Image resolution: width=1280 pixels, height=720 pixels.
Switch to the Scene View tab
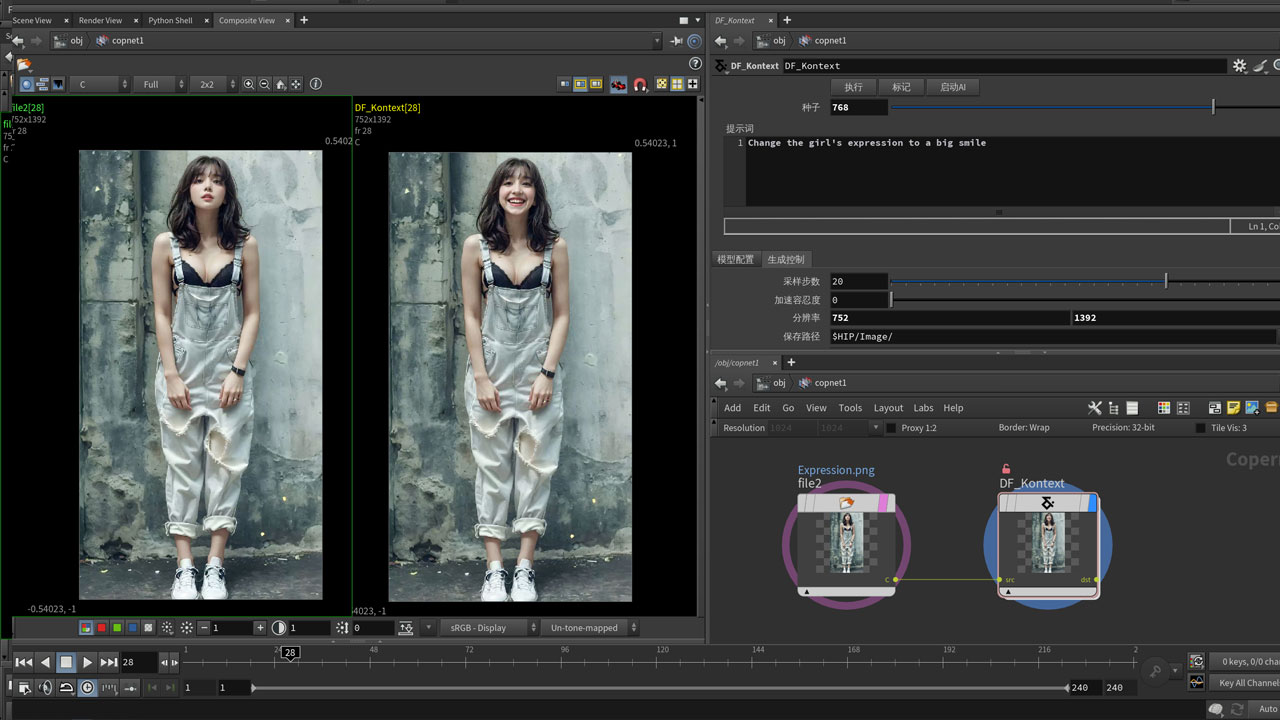click(x=32, y=20)
